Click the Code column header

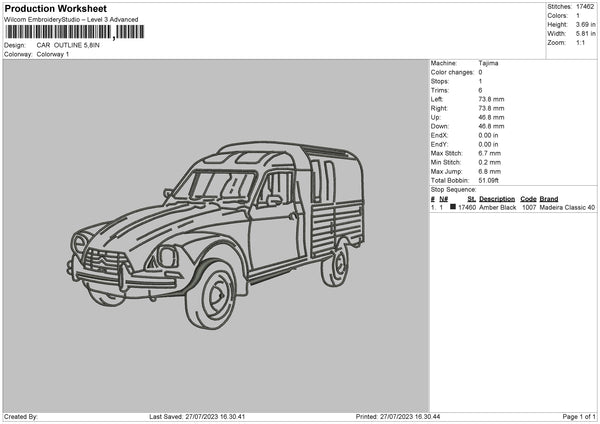(528, 199)
